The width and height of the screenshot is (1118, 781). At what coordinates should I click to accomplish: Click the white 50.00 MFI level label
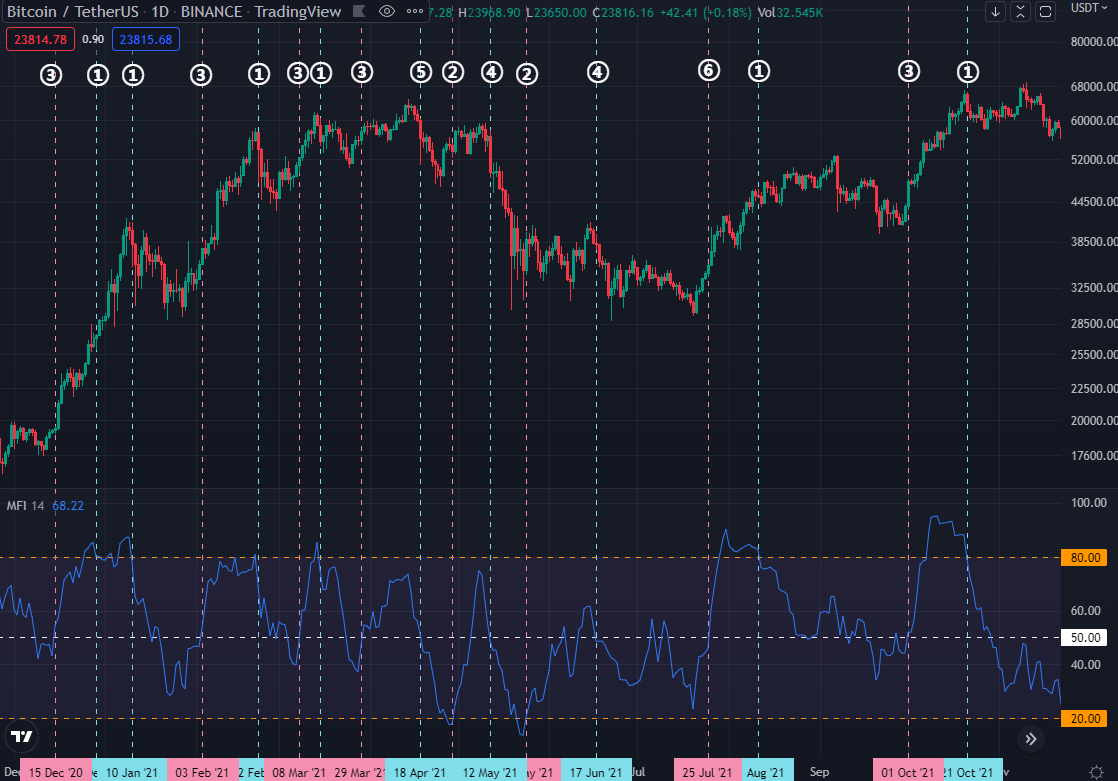(x=1084, y=638)
